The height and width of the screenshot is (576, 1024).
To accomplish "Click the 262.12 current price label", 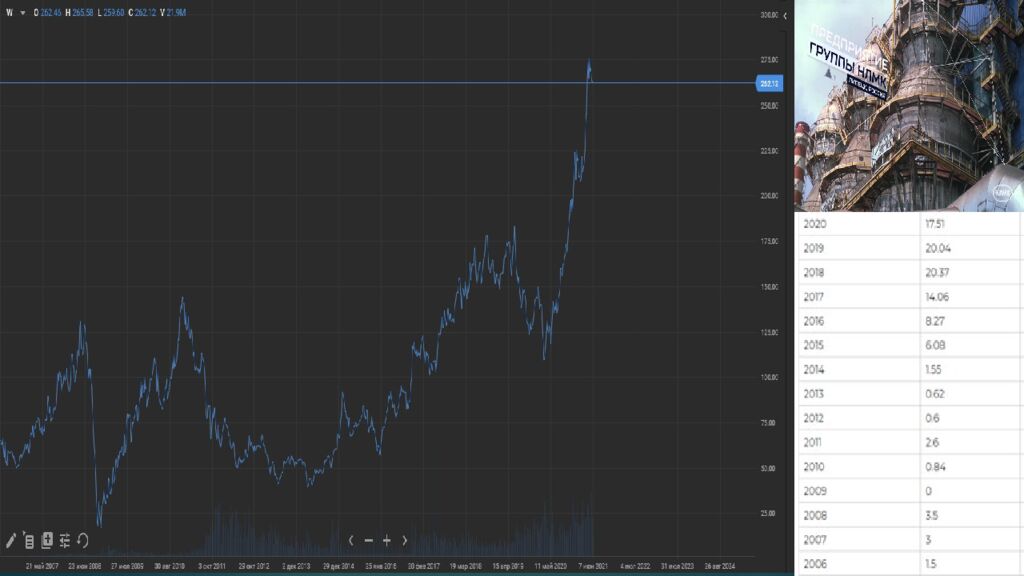I will [769, 84].
